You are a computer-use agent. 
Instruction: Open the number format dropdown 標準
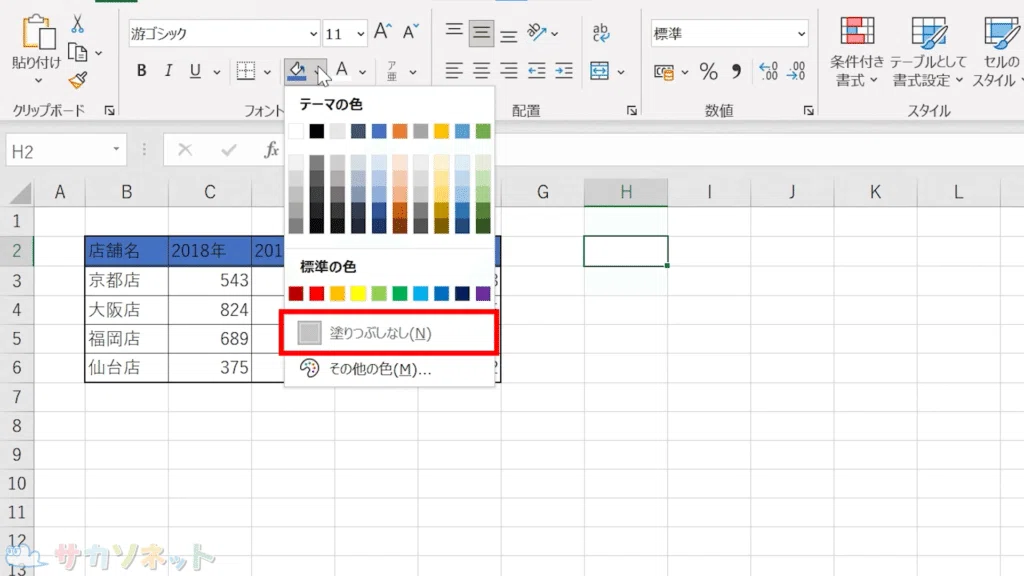[x=801, y=34]
